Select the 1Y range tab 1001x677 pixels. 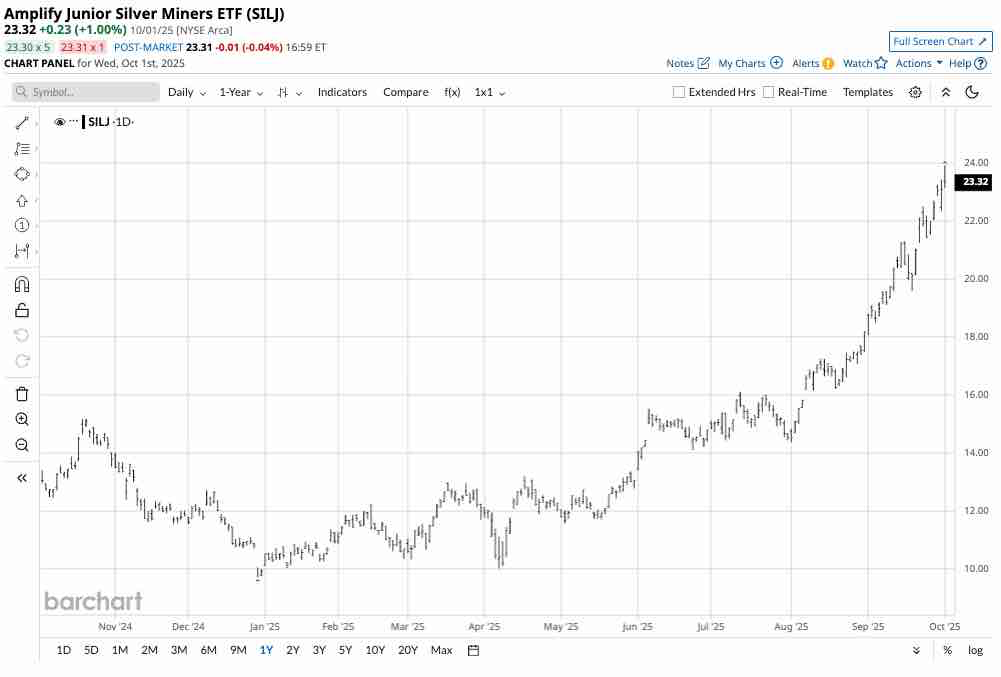(266, 650)
